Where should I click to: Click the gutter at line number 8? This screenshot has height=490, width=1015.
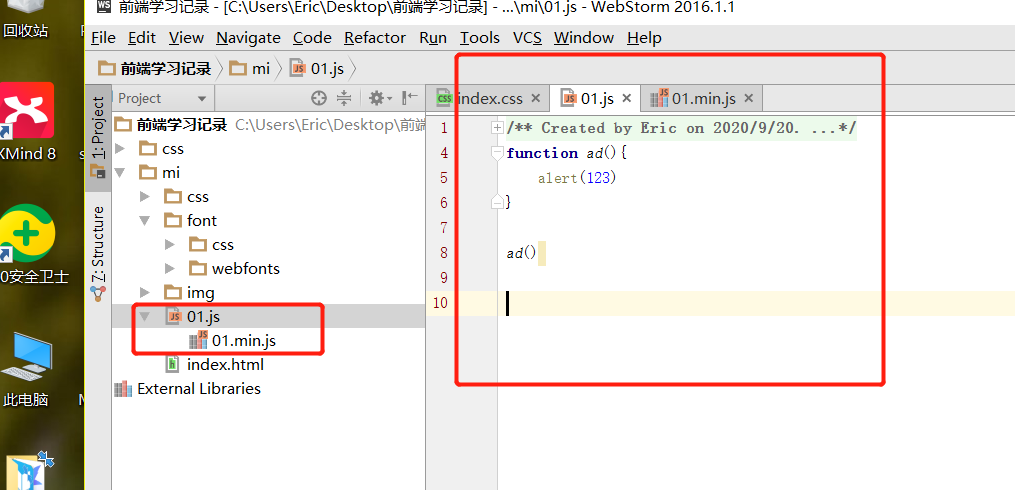[443, 252]
